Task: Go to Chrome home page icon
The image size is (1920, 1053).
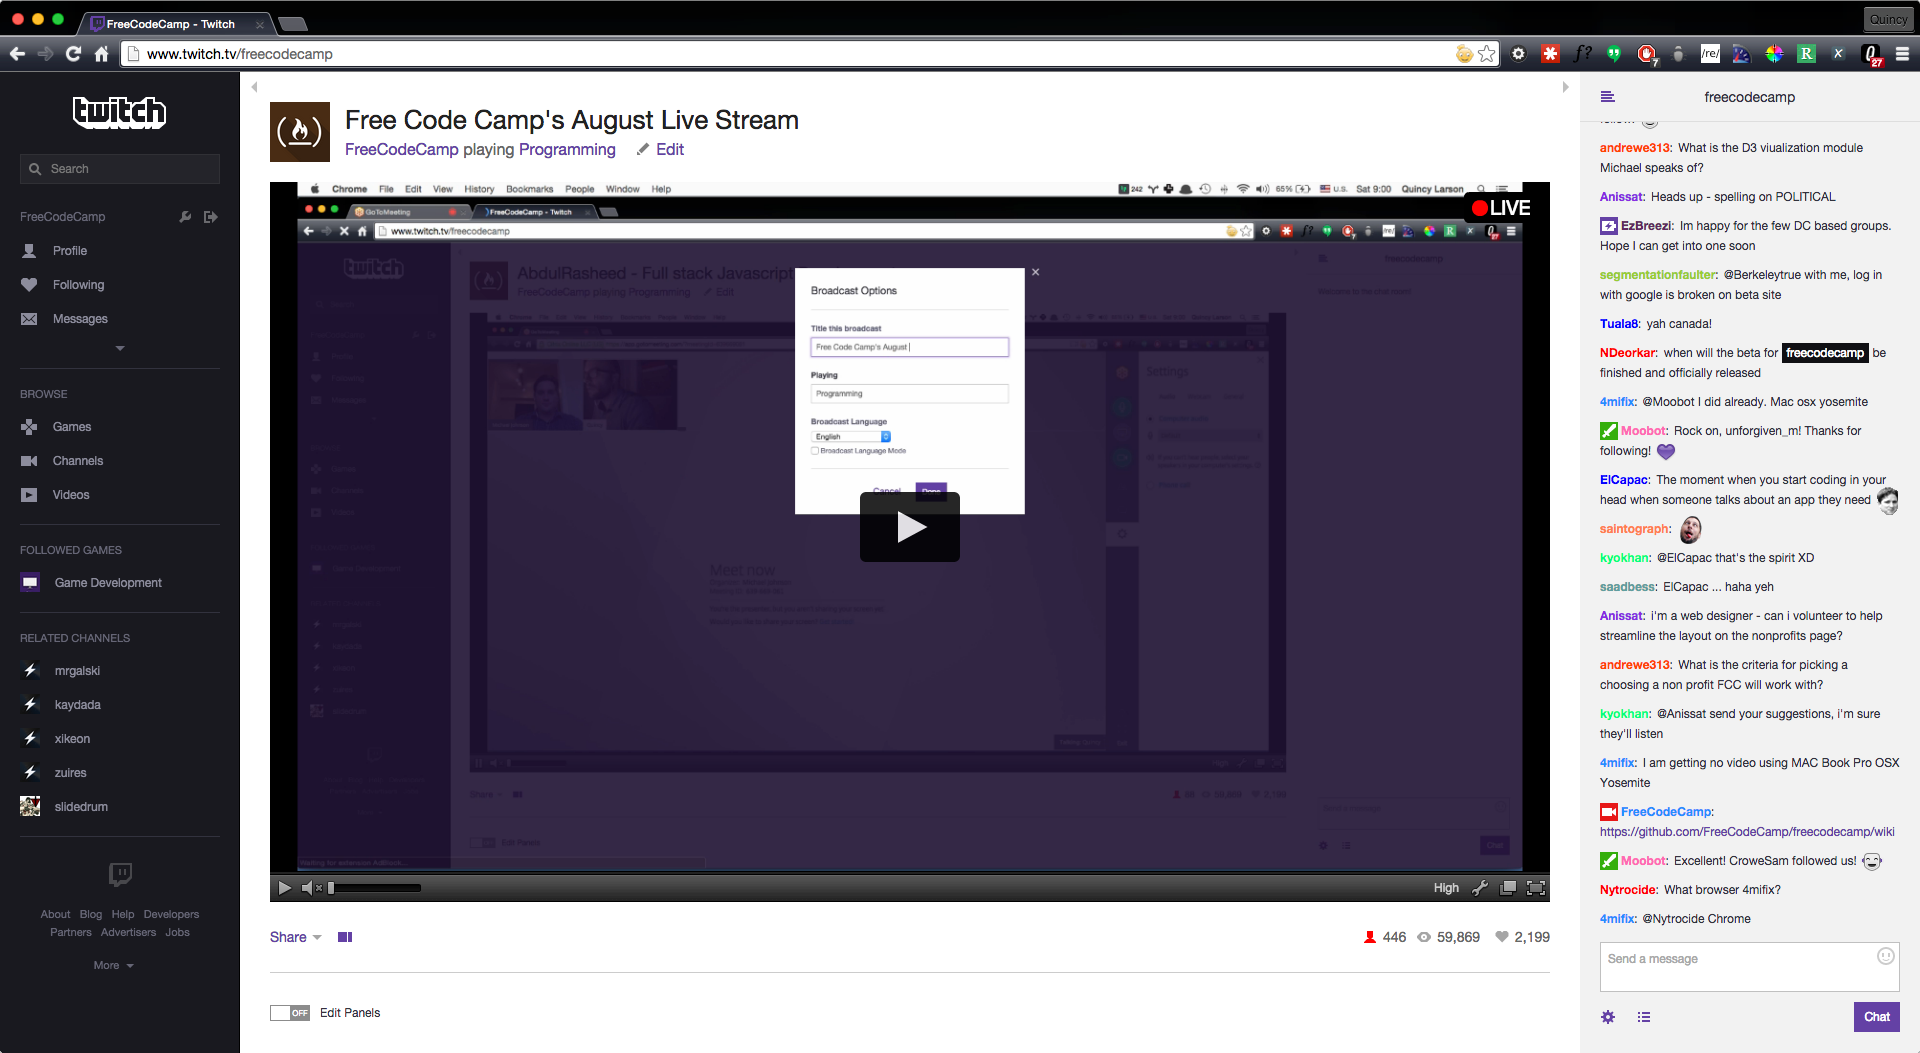Action: point(101,54)
